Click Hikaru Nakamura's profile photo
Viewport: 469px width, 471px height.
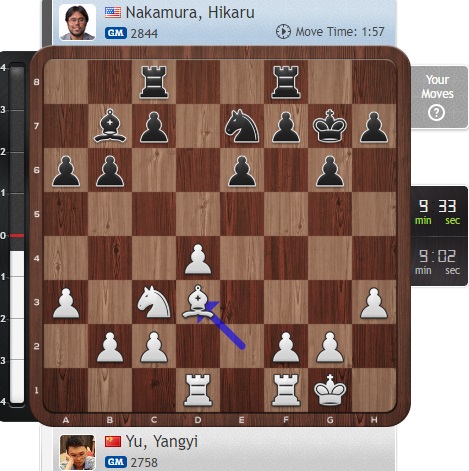(x=77, y=22)
